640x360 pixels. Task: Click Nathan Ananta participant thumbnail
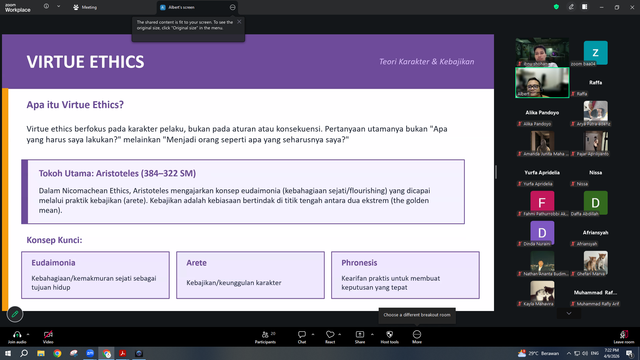(542, 262)
